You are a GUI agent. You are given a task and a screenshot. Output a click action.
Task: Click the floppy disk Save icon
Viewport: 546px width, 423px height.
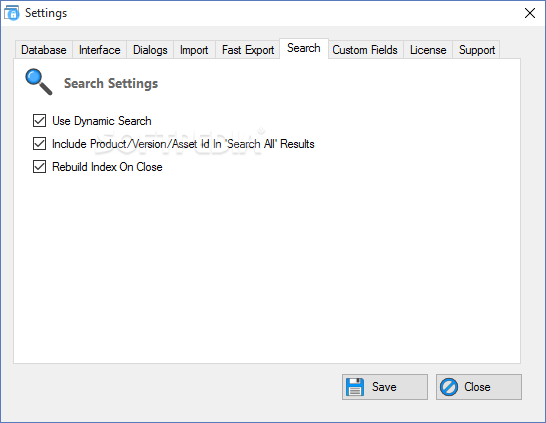click(x=355, y=387)
